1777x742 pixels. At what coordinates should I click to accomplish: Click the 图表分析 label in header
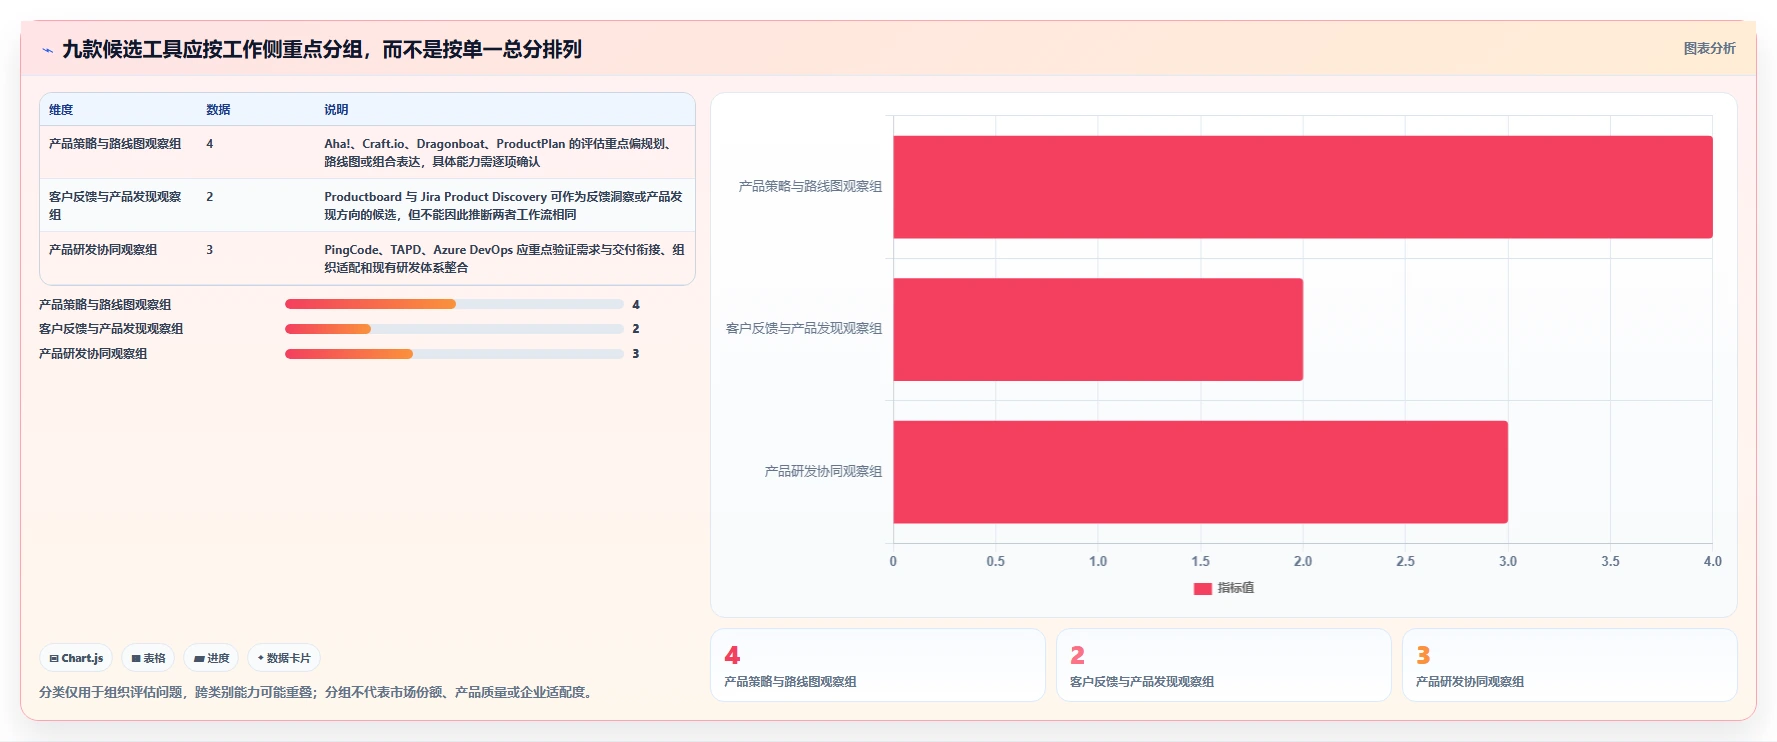(1709, 48)
